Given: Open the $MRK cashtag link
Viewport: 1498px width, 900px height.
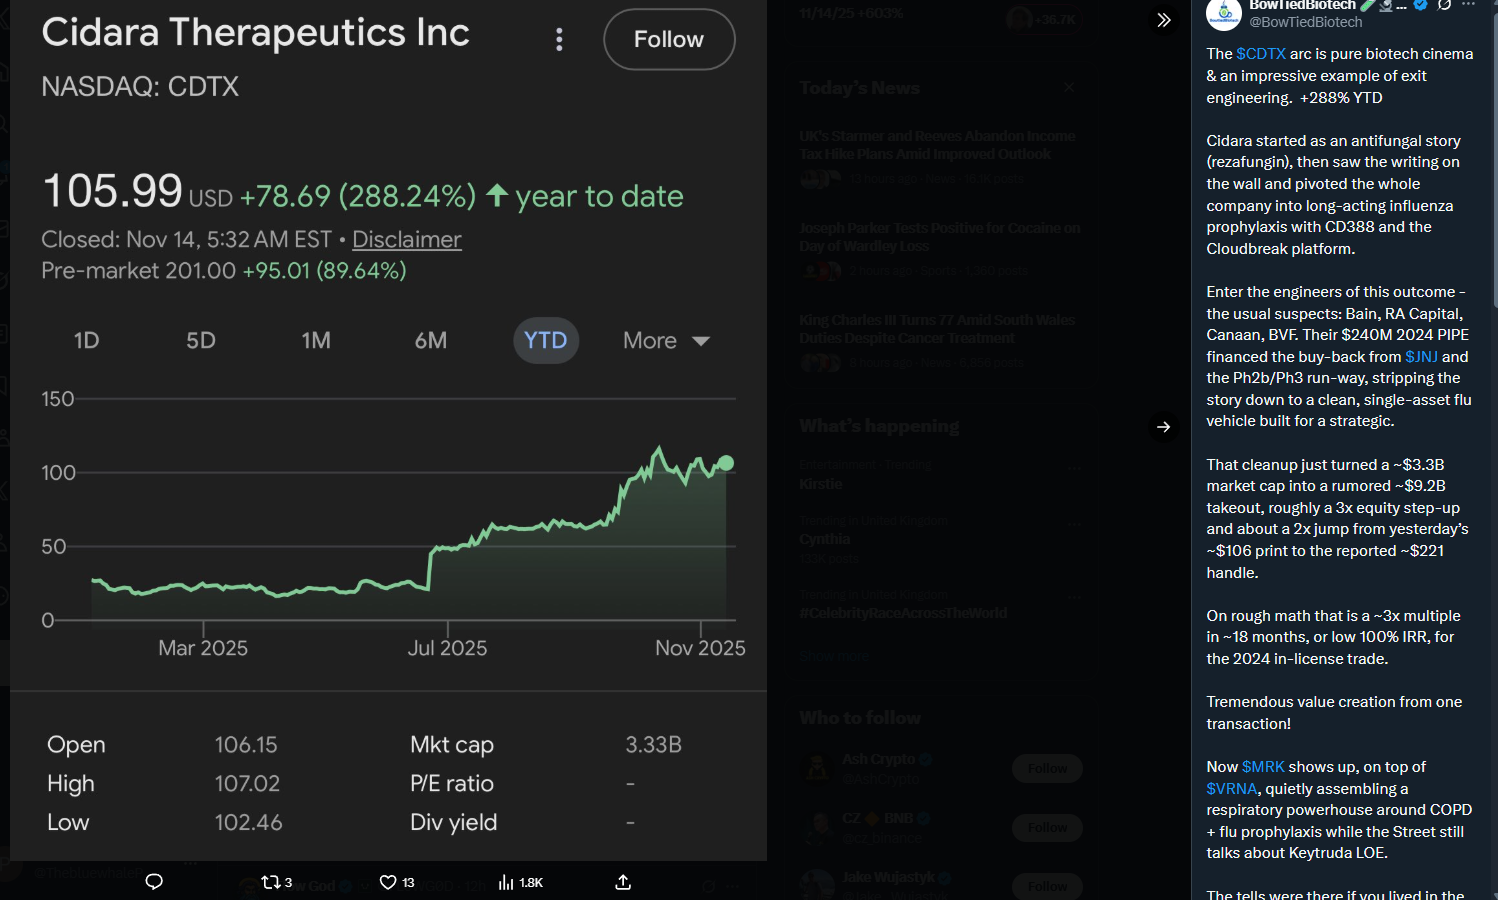Looking at the screenshot, I should coord(1262,767).
